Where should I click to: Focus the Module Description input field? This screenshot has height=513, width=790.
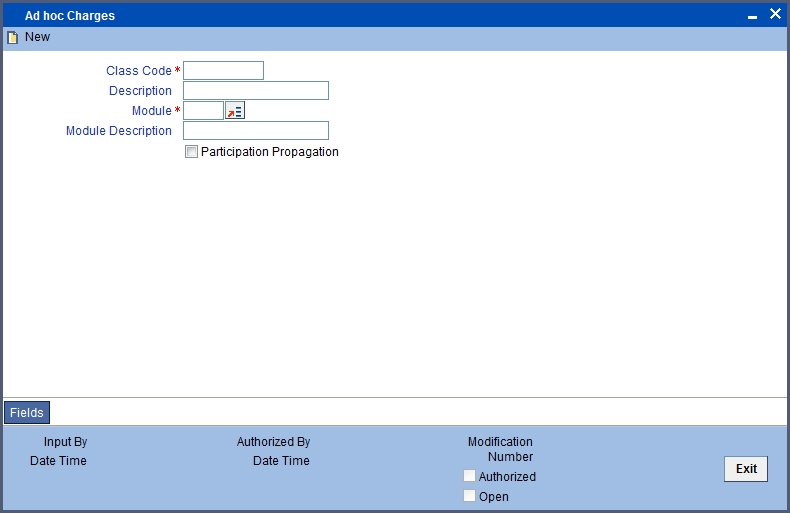click(x=256, y=131)
